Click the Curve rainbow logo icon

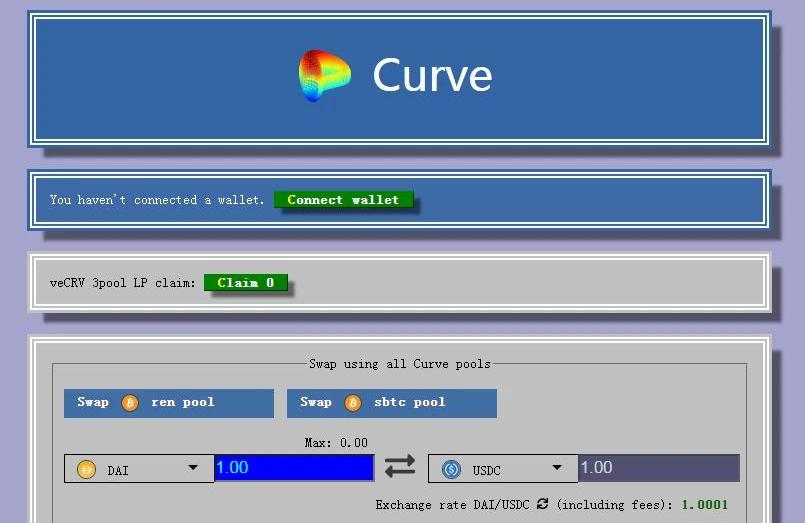tap(324, 75)
